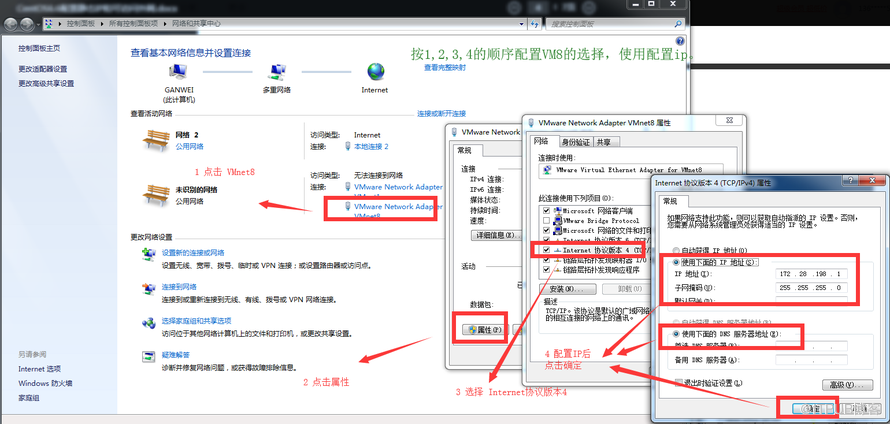Click adapter icon next to 本地连接 2
The height and width of the screenshot is (424, 890).
pyautogui.click(x=348, y=146)
